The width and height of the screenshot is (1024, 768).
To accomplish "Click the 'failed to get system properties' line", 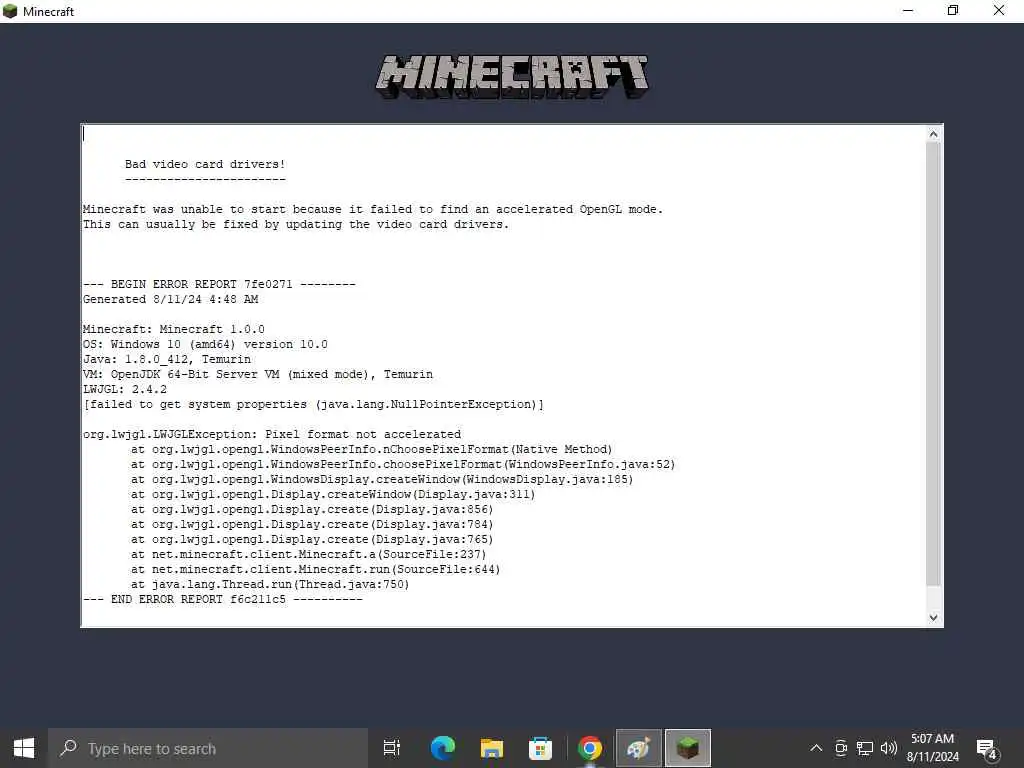I will [x=313, y=405].
